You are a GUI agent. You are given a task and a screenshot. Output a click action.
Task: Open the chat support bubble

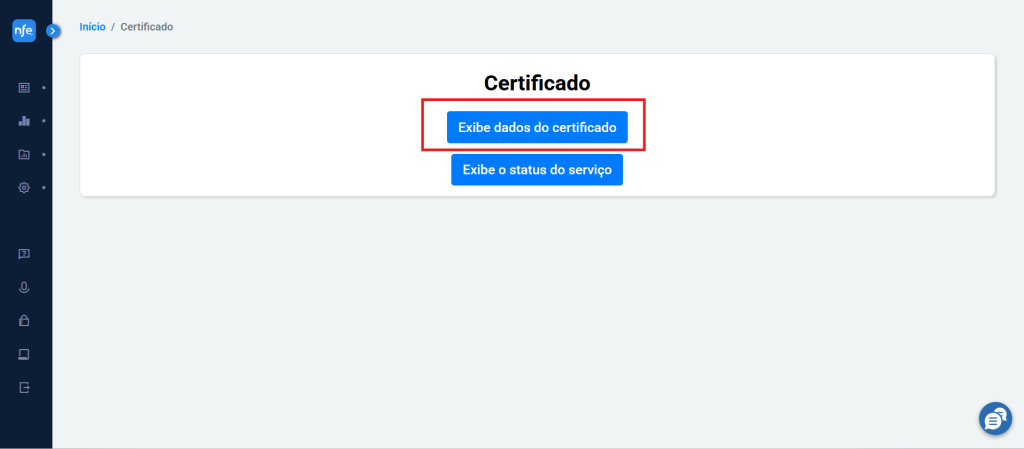[x=995, y=418]
